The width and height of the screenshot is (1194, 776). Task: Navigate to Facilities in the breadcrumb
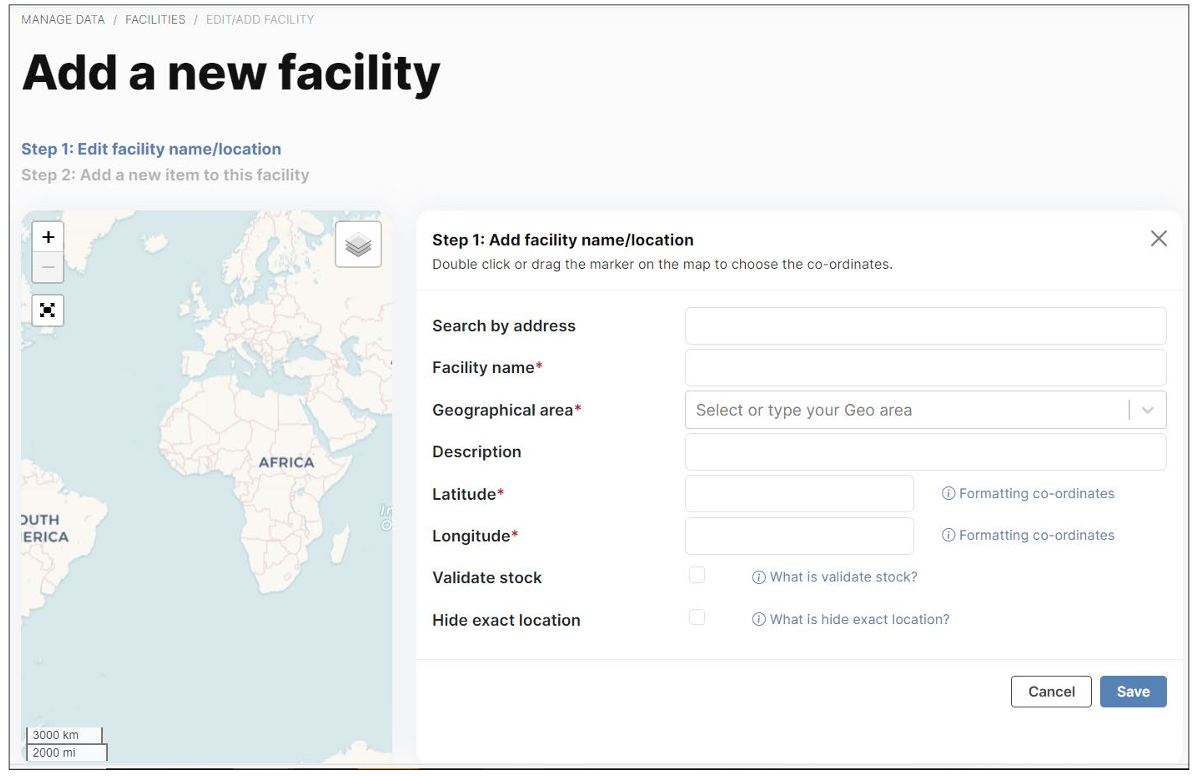point(155,19)
